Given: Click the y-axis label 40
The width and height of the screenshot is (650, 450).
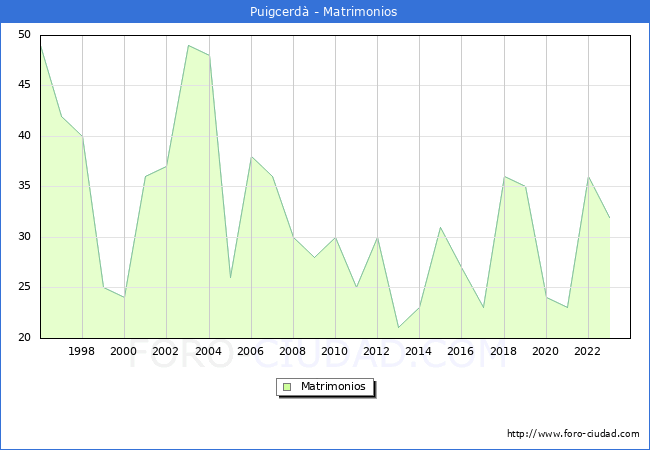Looking at the screenshot, I should pos(24,135).
